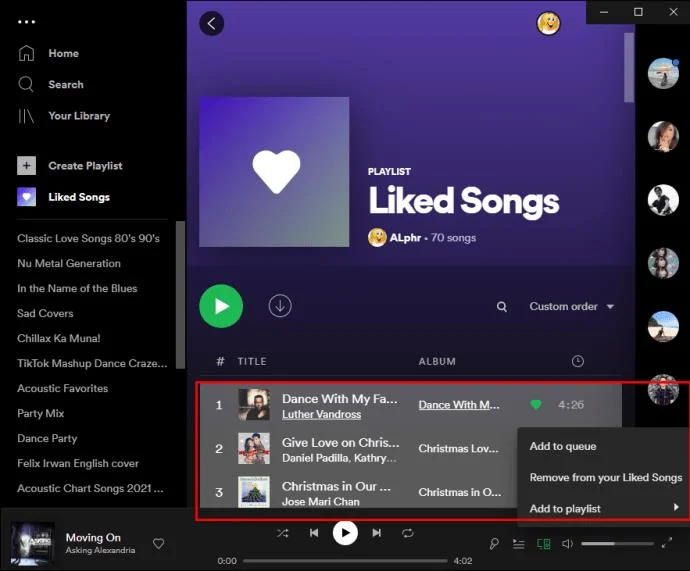Click Moving On track title
690x571 pixels.
(x=93, y=538)
